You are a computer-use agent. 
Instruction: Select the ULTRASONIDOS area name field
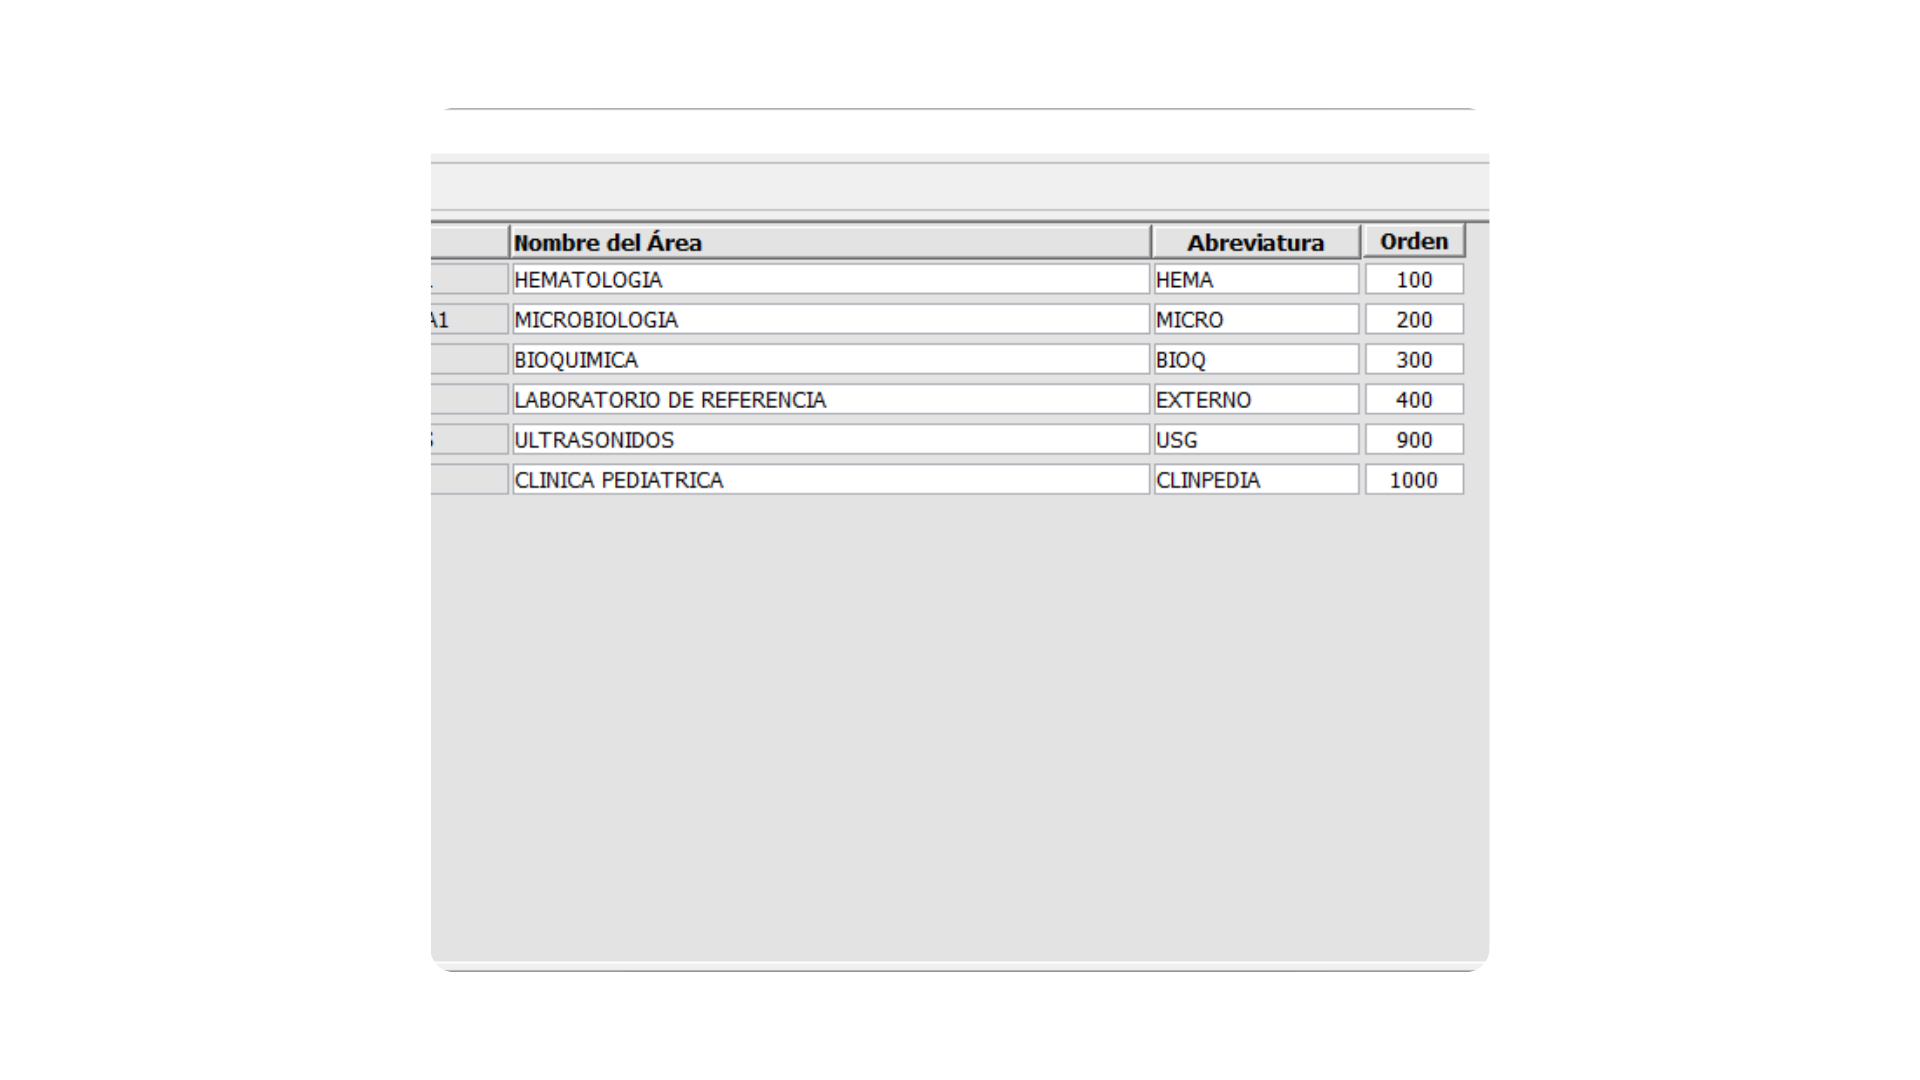click(830, 440)
